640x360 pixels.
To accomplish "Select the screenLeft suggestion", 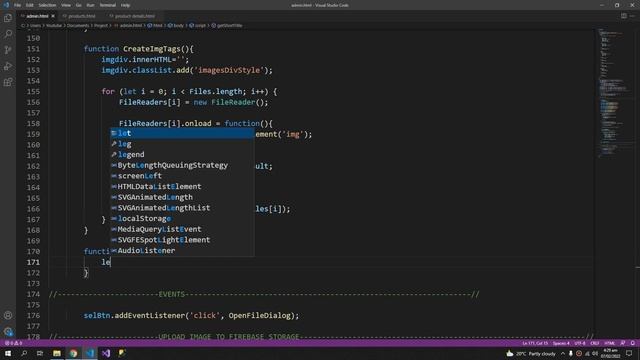I will (182, 176).
